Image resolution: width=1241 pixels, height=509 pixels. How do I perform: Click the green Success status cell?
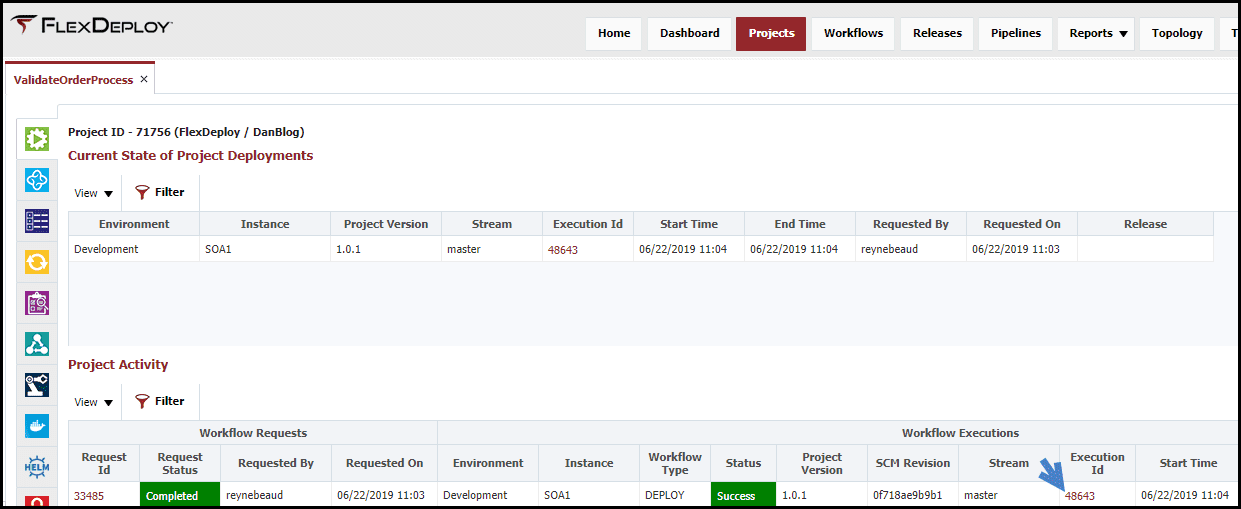743,495
